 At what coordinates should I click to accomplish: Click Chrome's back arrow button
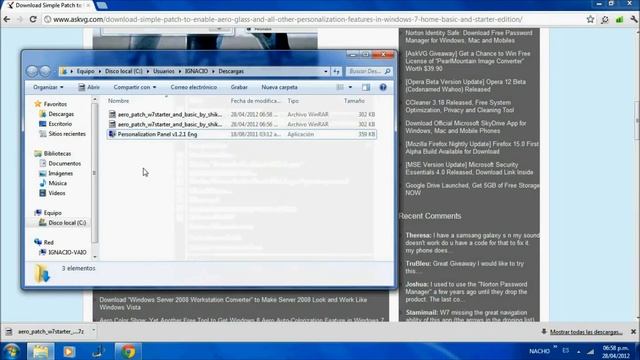click(x=7, y=19)
